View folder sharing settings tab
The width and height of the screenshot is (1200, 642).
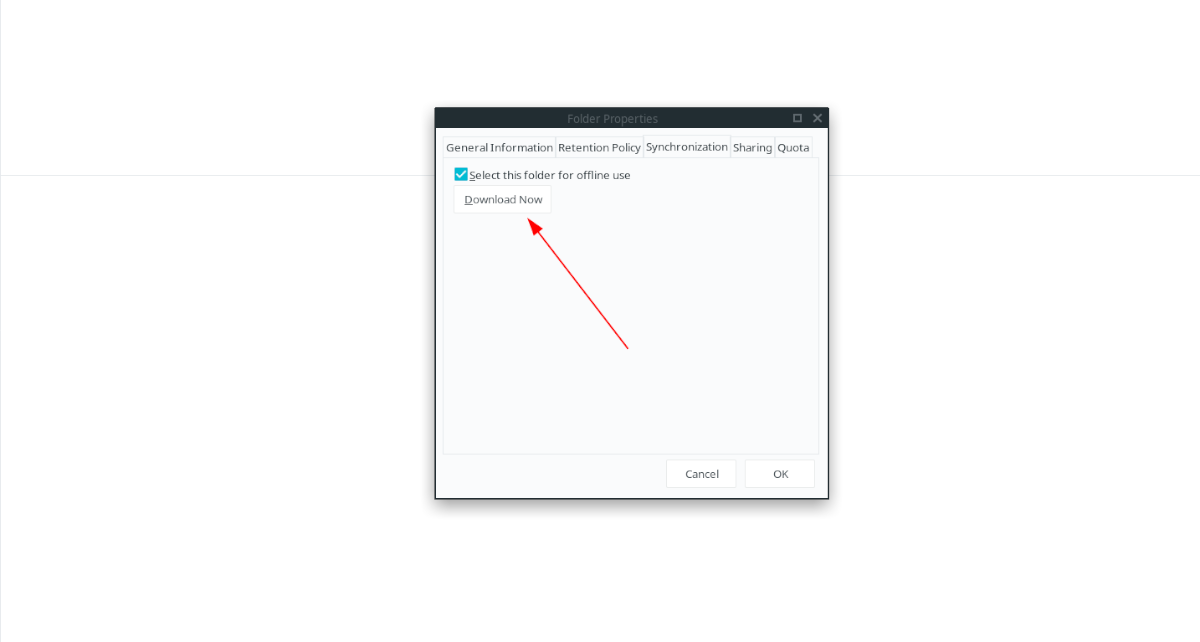click(752, 147)
